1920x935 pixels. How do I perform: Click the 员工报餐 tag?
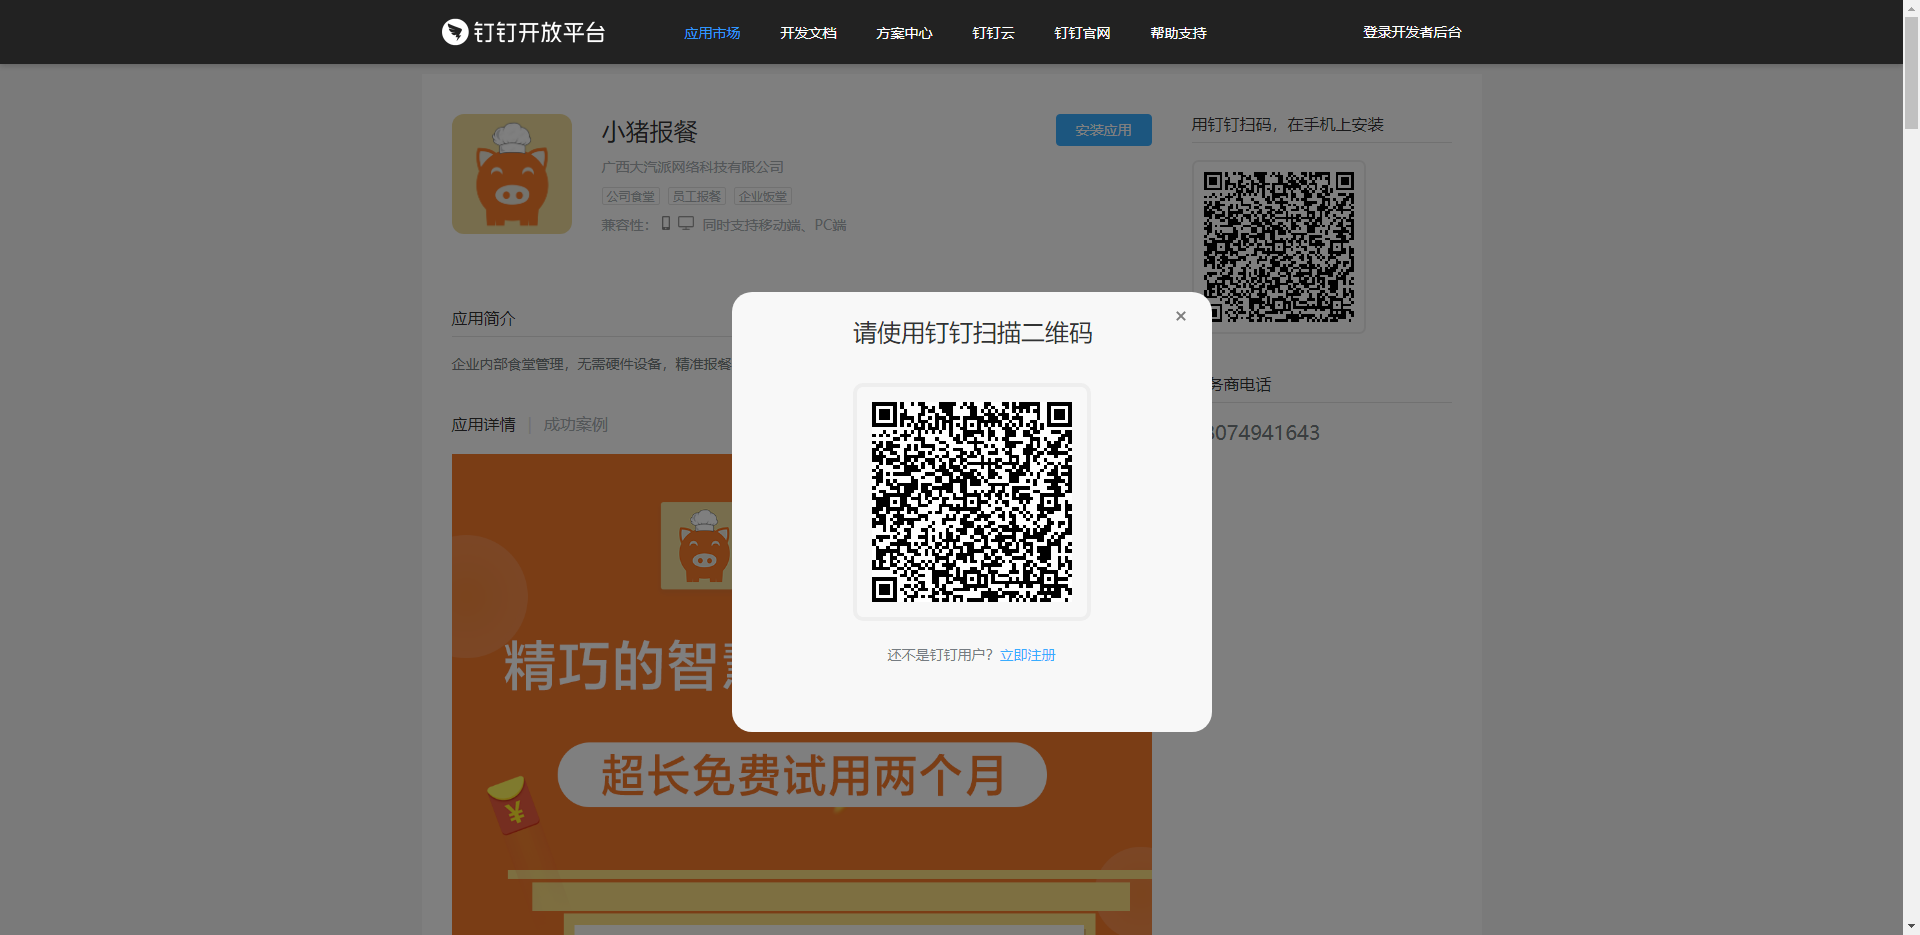coord(697,196)
